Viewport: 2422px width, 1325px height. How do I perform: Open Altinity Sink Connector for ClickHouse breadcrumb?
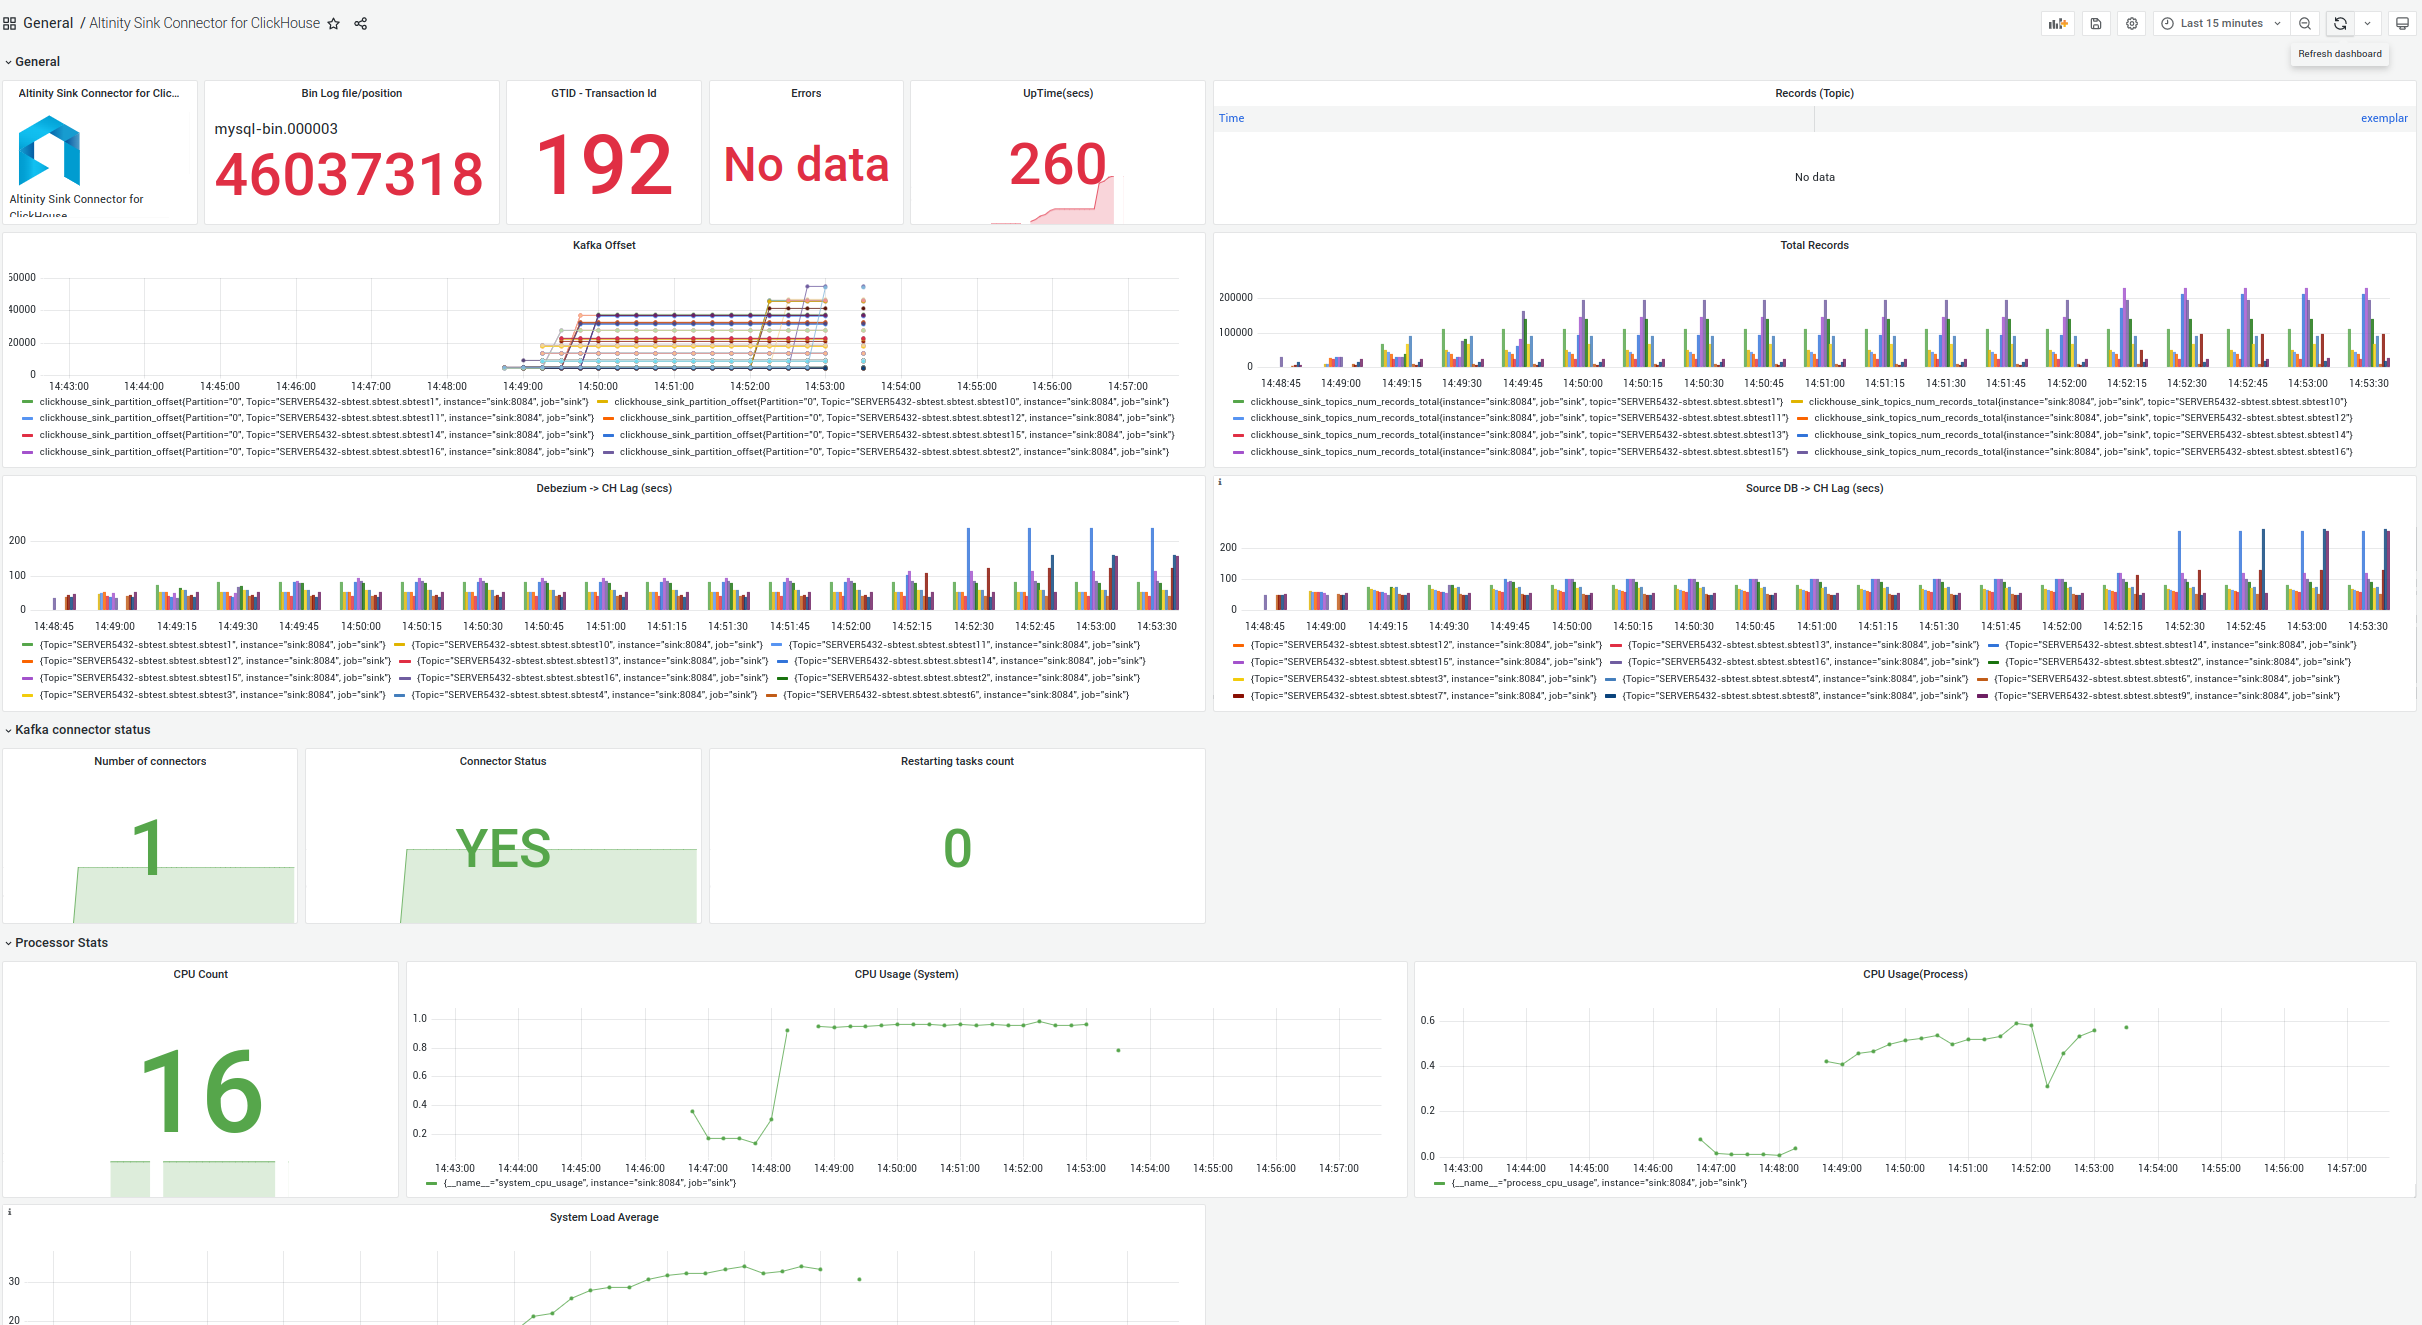(x=204, y=23)
